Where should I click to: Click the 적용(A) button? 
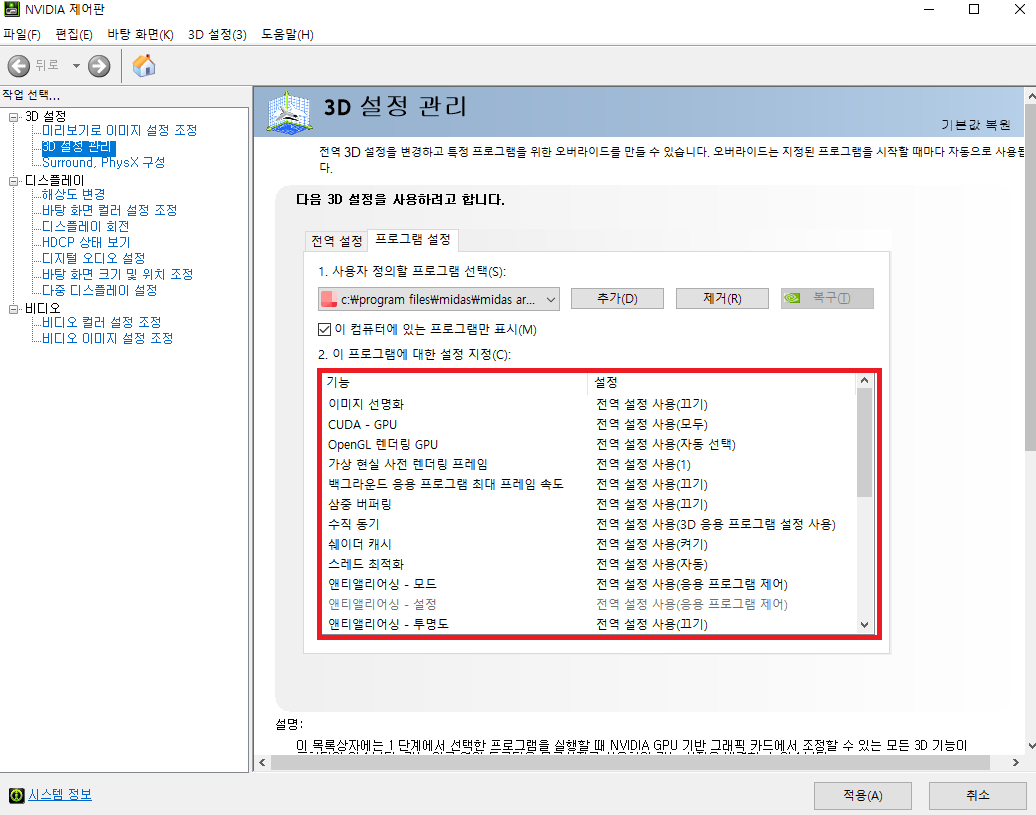pos(863,796)
